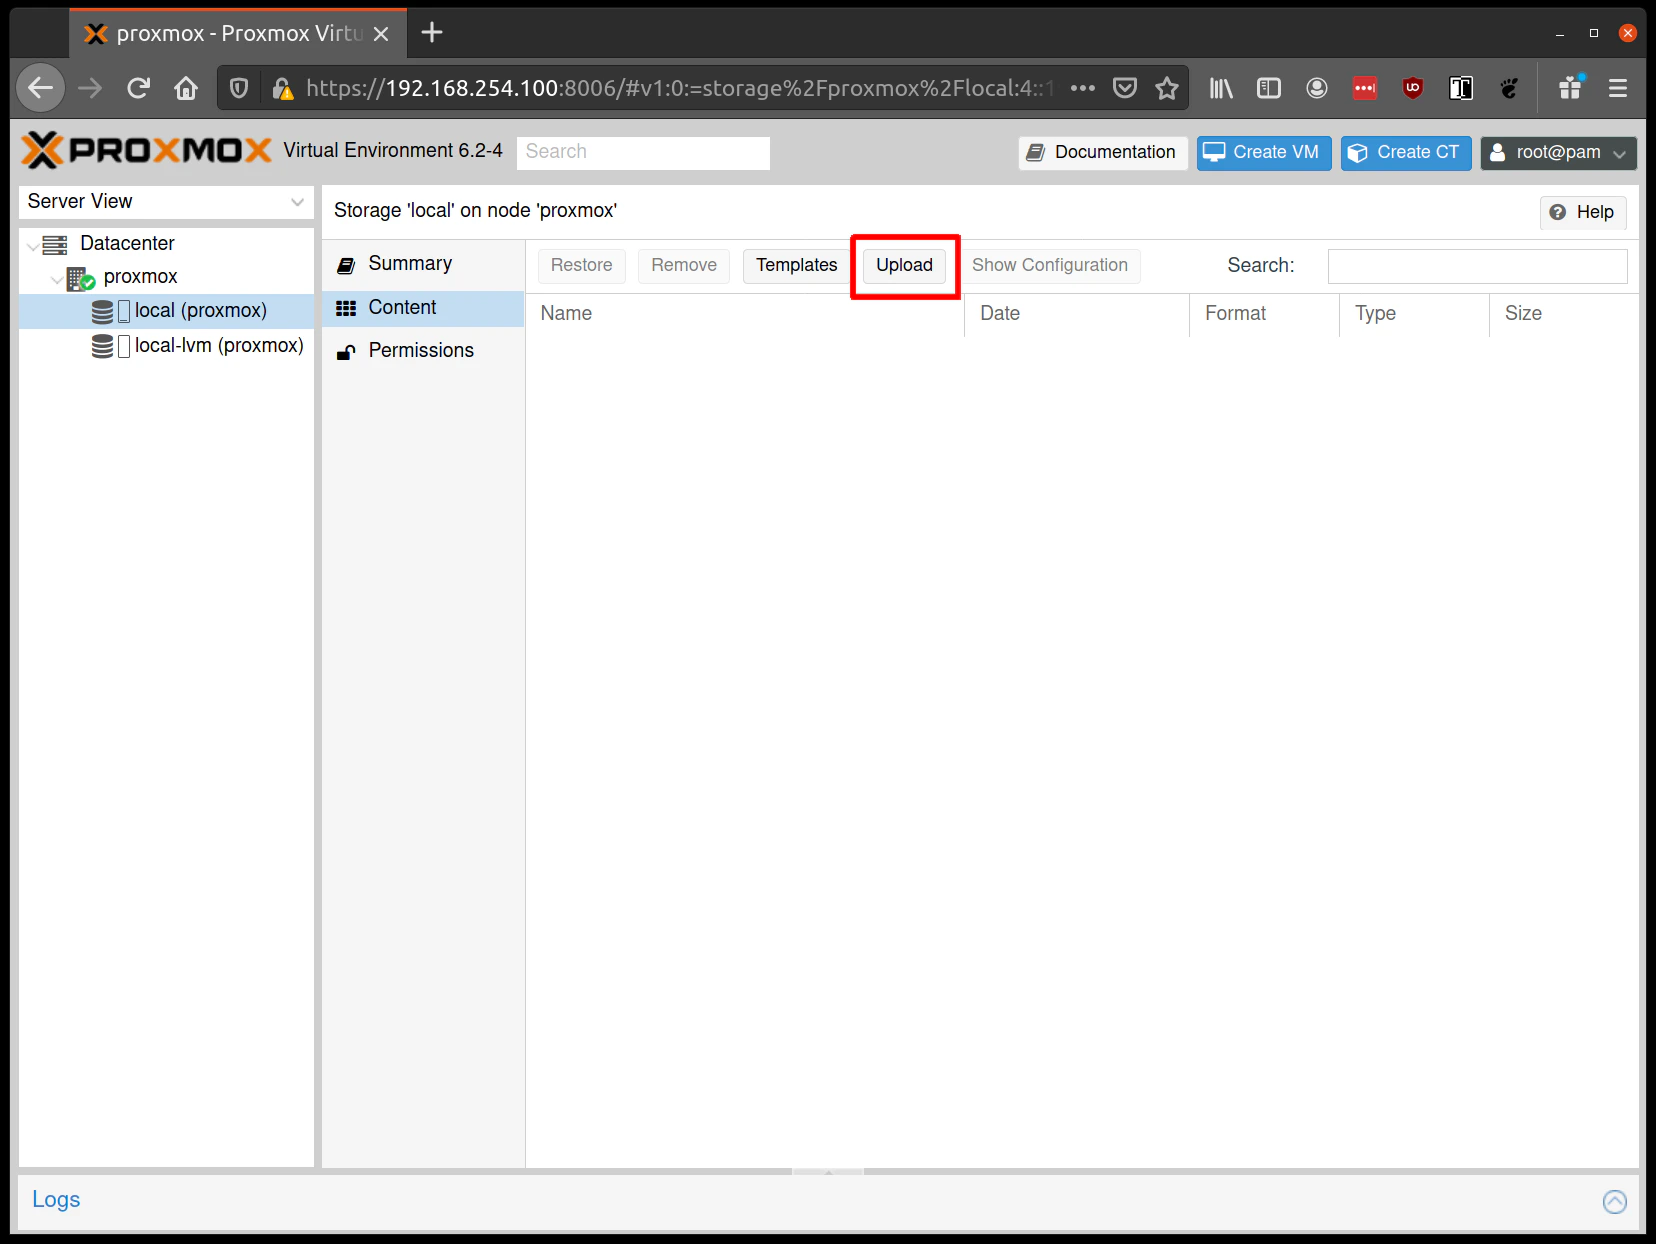Focus the top Proxmox Search field
The height and width of the screenshot is (1244, 1656).
pyautogui.click(x=643, y=153)
